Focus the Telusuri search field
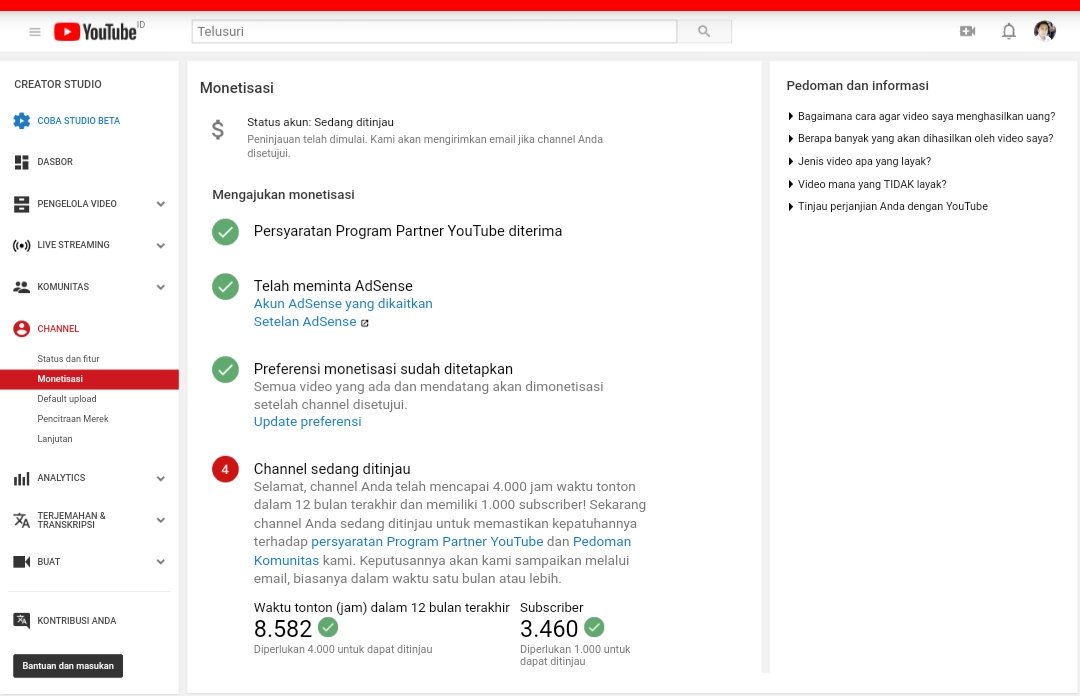 [434, 31]
